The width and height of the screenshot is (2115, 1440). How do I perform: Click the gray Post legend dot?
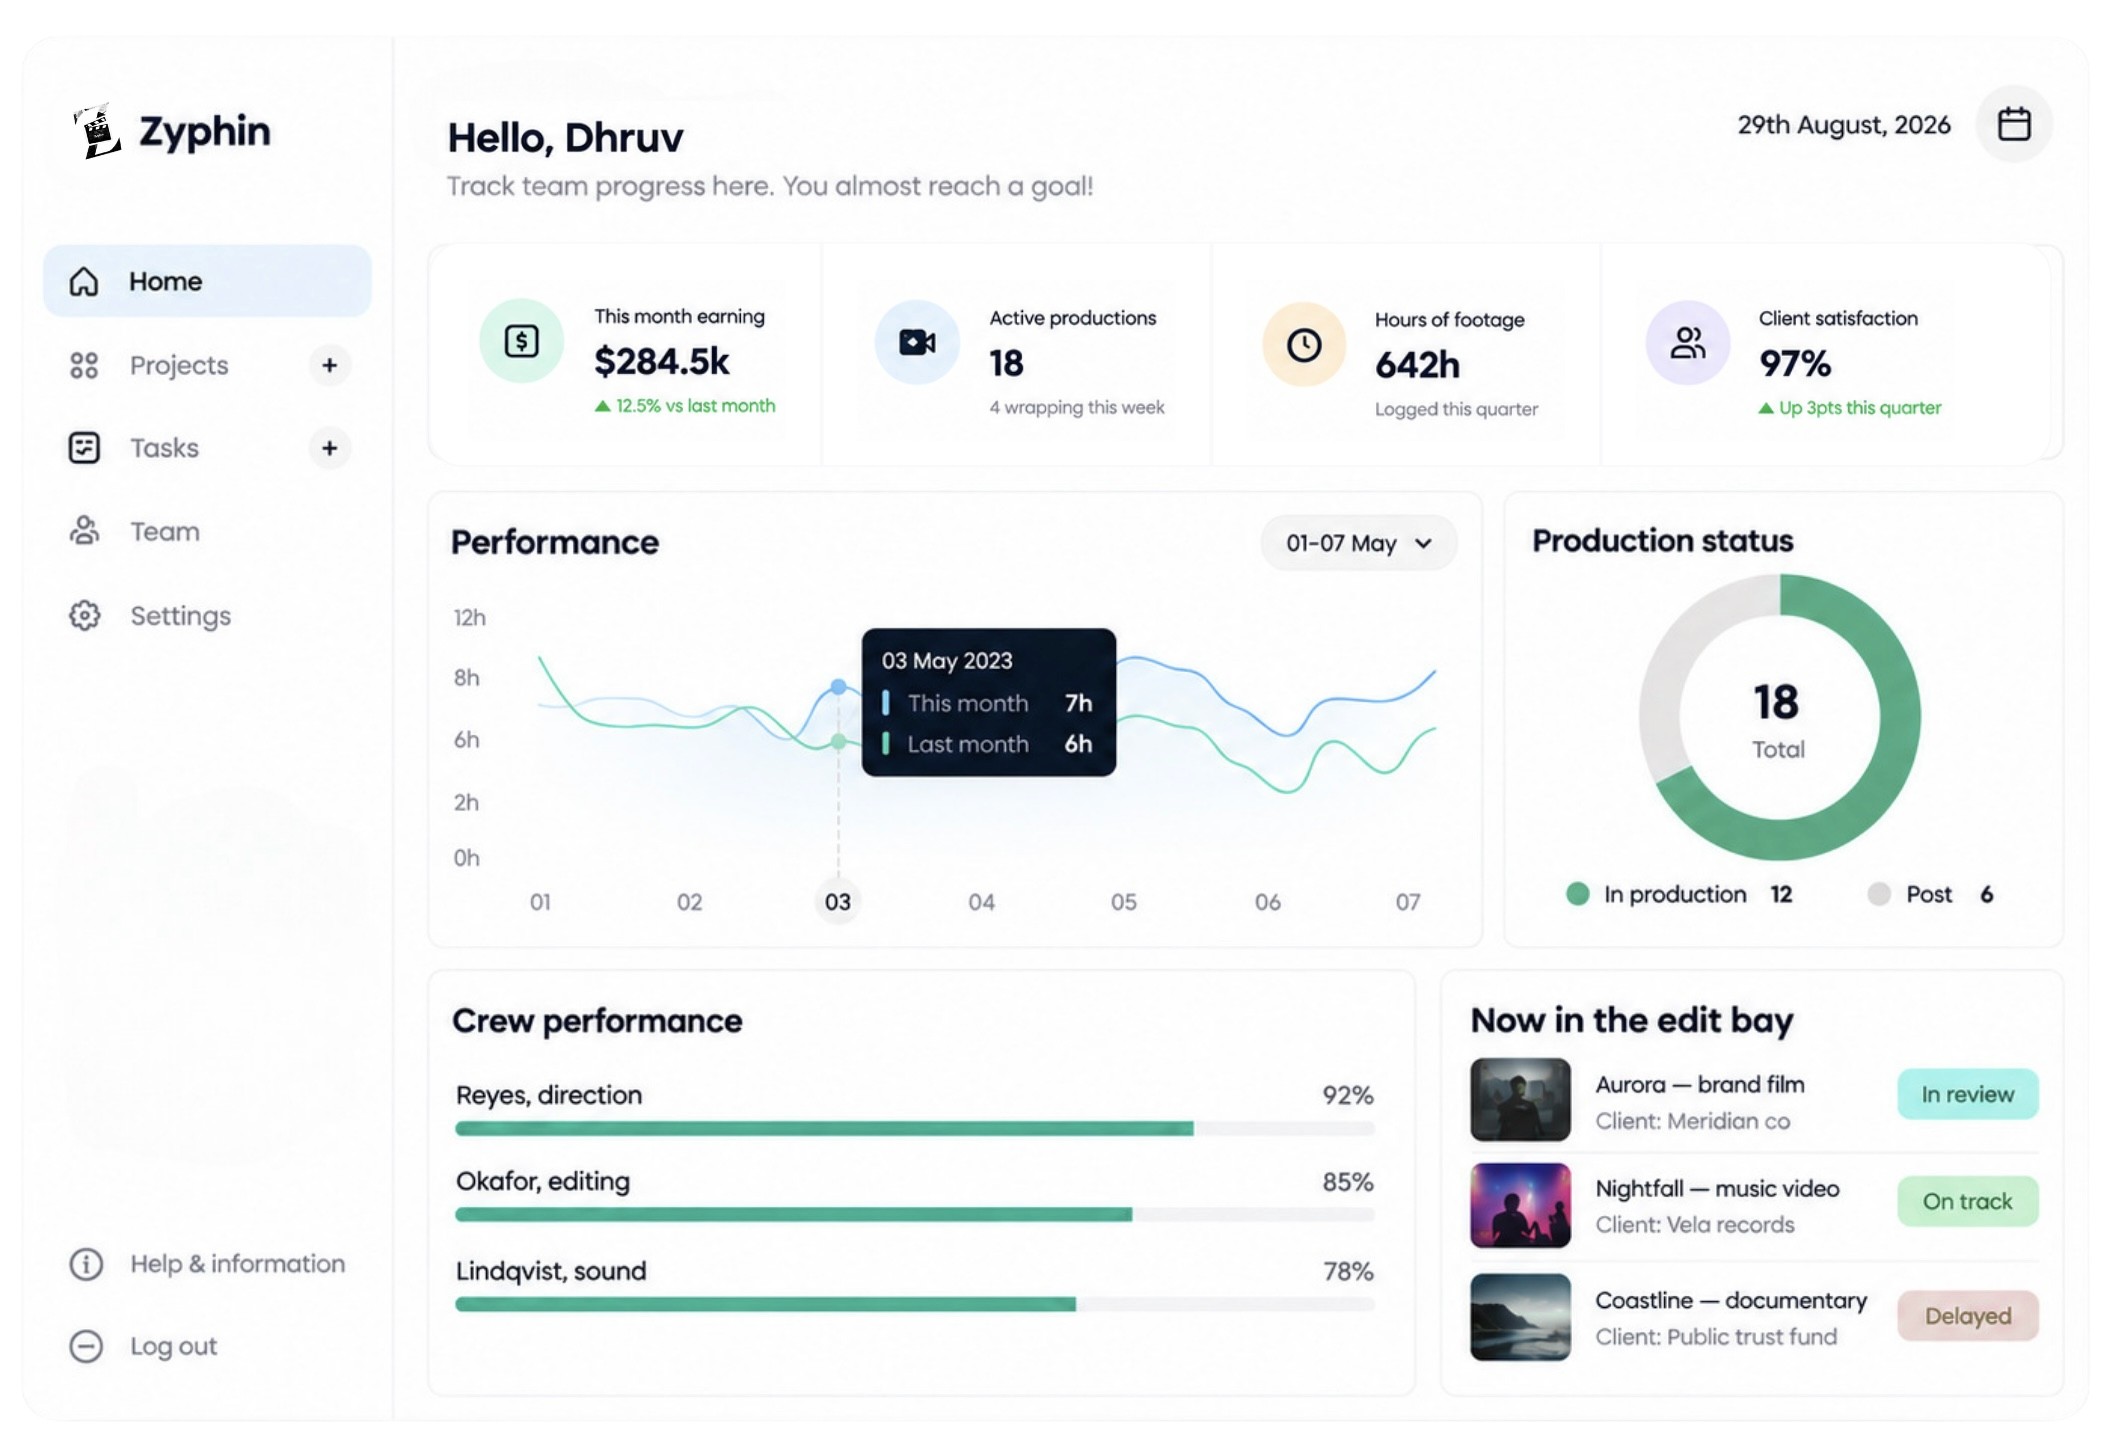click(1879, 894)
